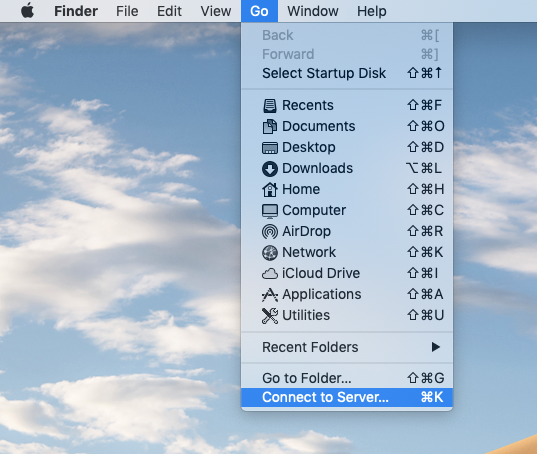
Task: Click the AirDrop radar icon
Action: (270, 231)
